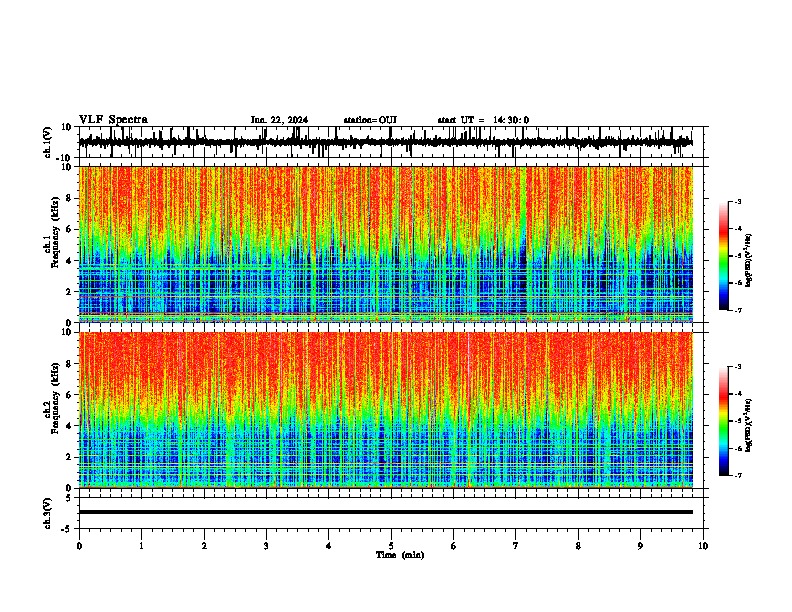The height and width of the screenshot is (612, 792).
Task: Click time axis tick label '0'
Action: [x=79, y=546]
